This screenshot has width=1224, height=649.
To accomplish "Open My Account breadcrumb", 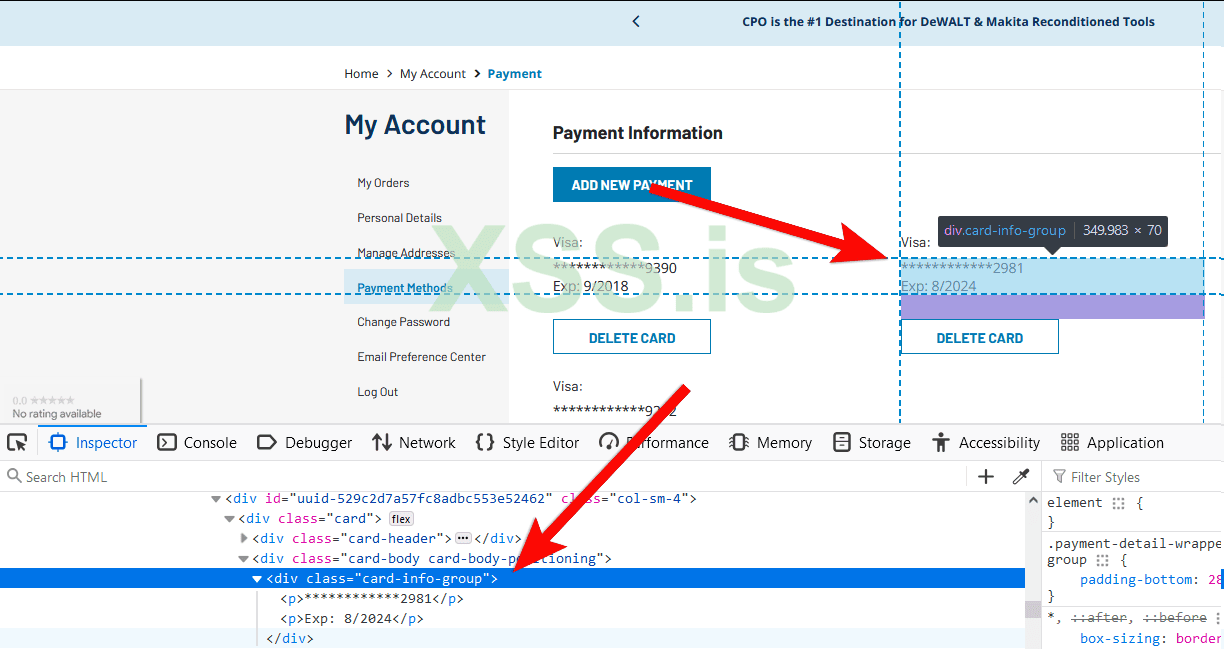I will 433,74.
